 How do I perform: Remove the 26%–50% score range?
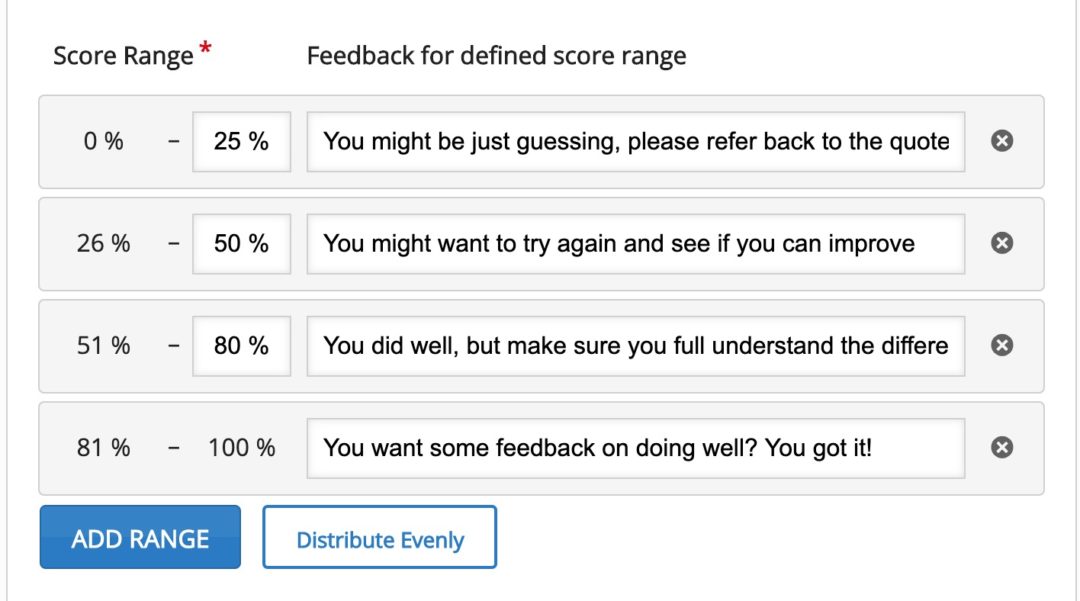tap(1001, 244)
